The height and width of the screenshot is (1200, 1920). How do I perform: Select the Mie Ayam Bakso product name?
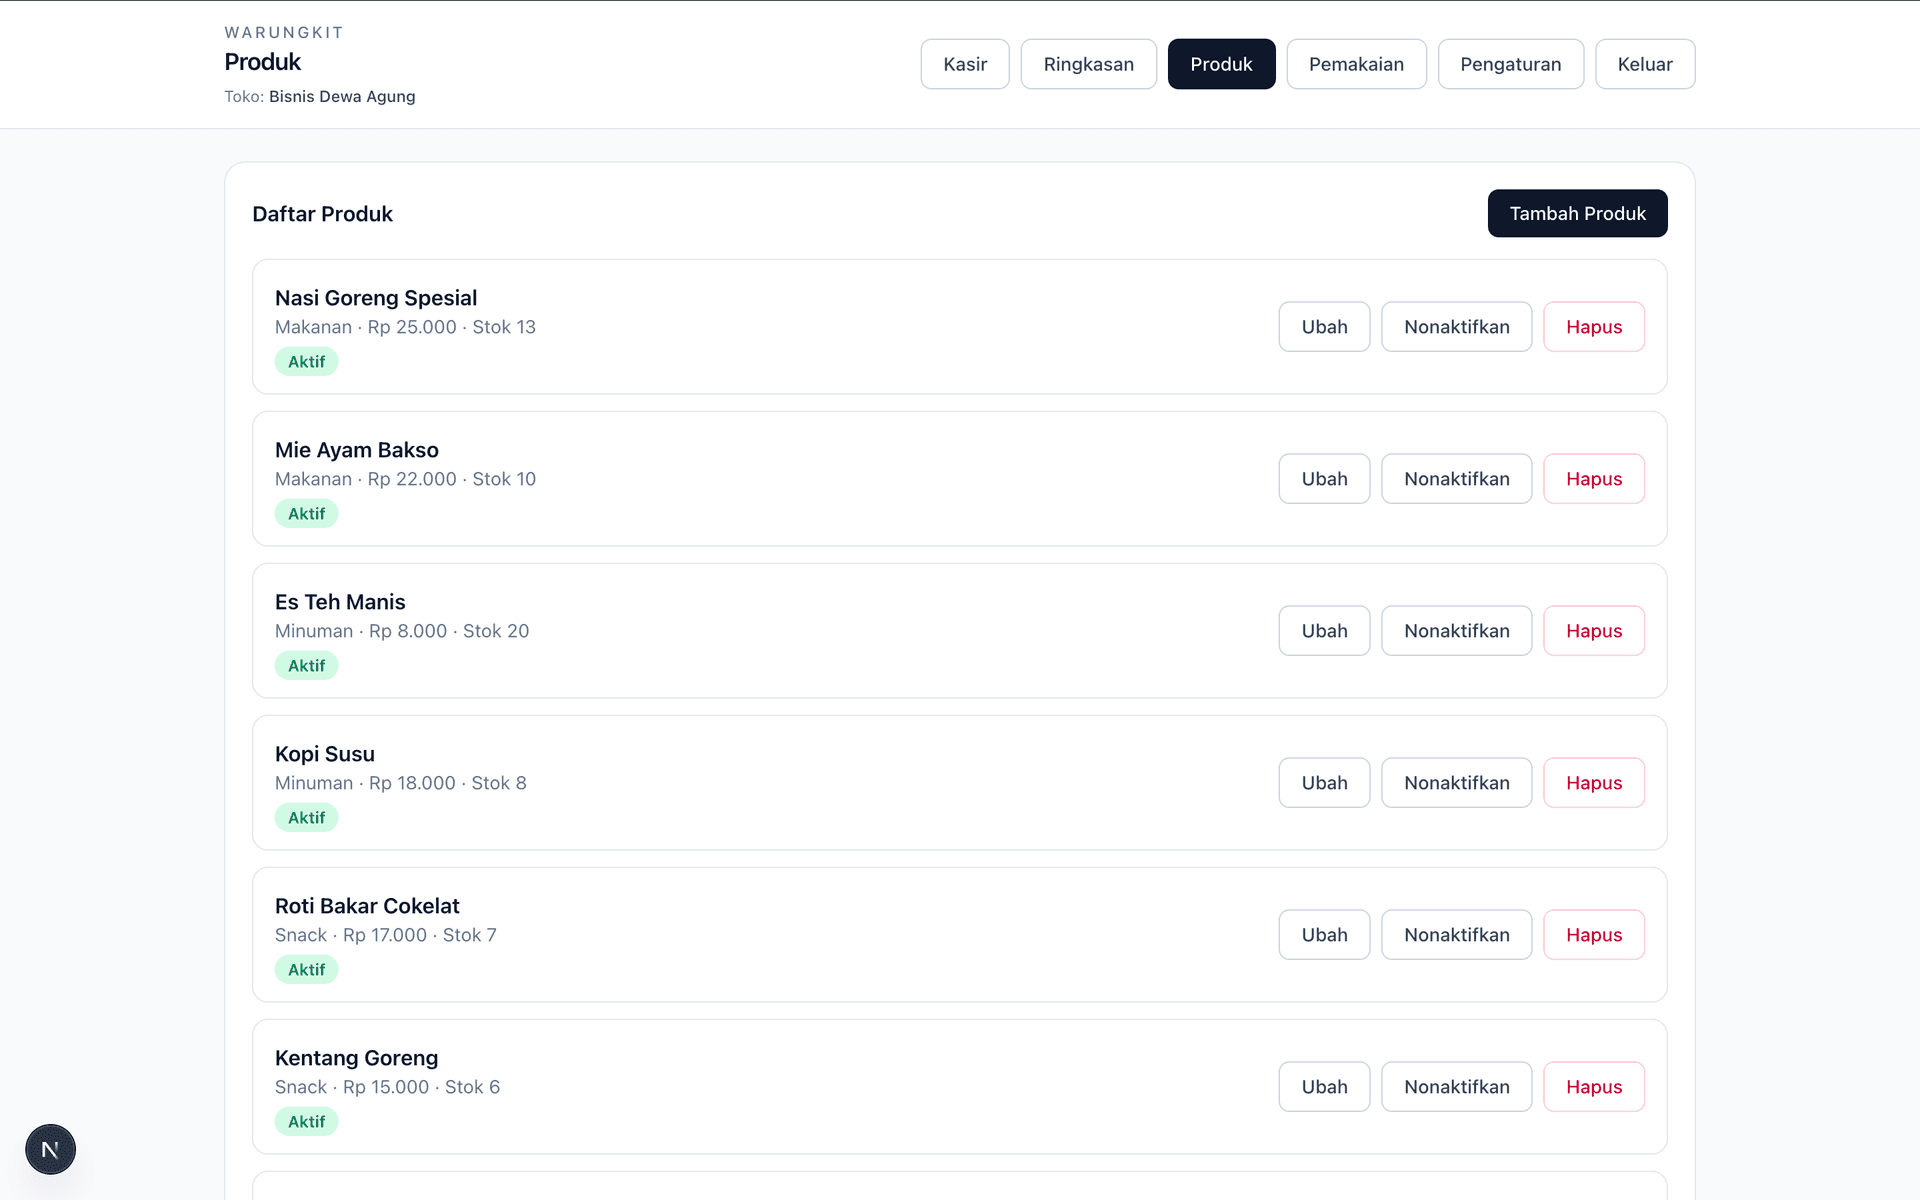click(357, 450)
